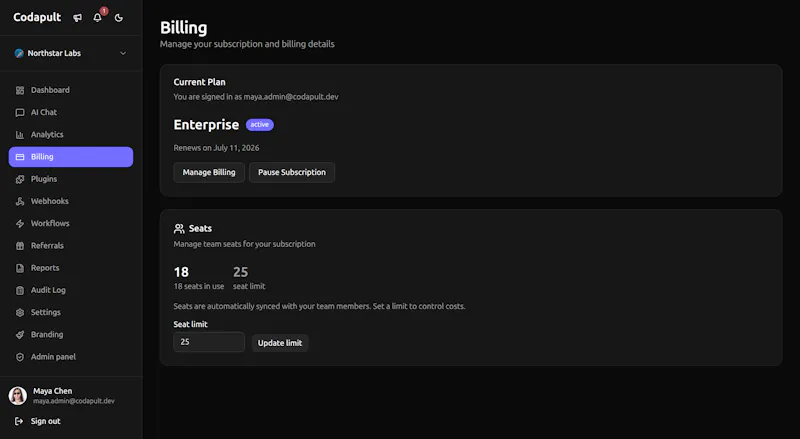The height and width of the screenshot is (439, 800).
Task: Expand the Northstar Labs workspace switcher
Action: (71, 53)
